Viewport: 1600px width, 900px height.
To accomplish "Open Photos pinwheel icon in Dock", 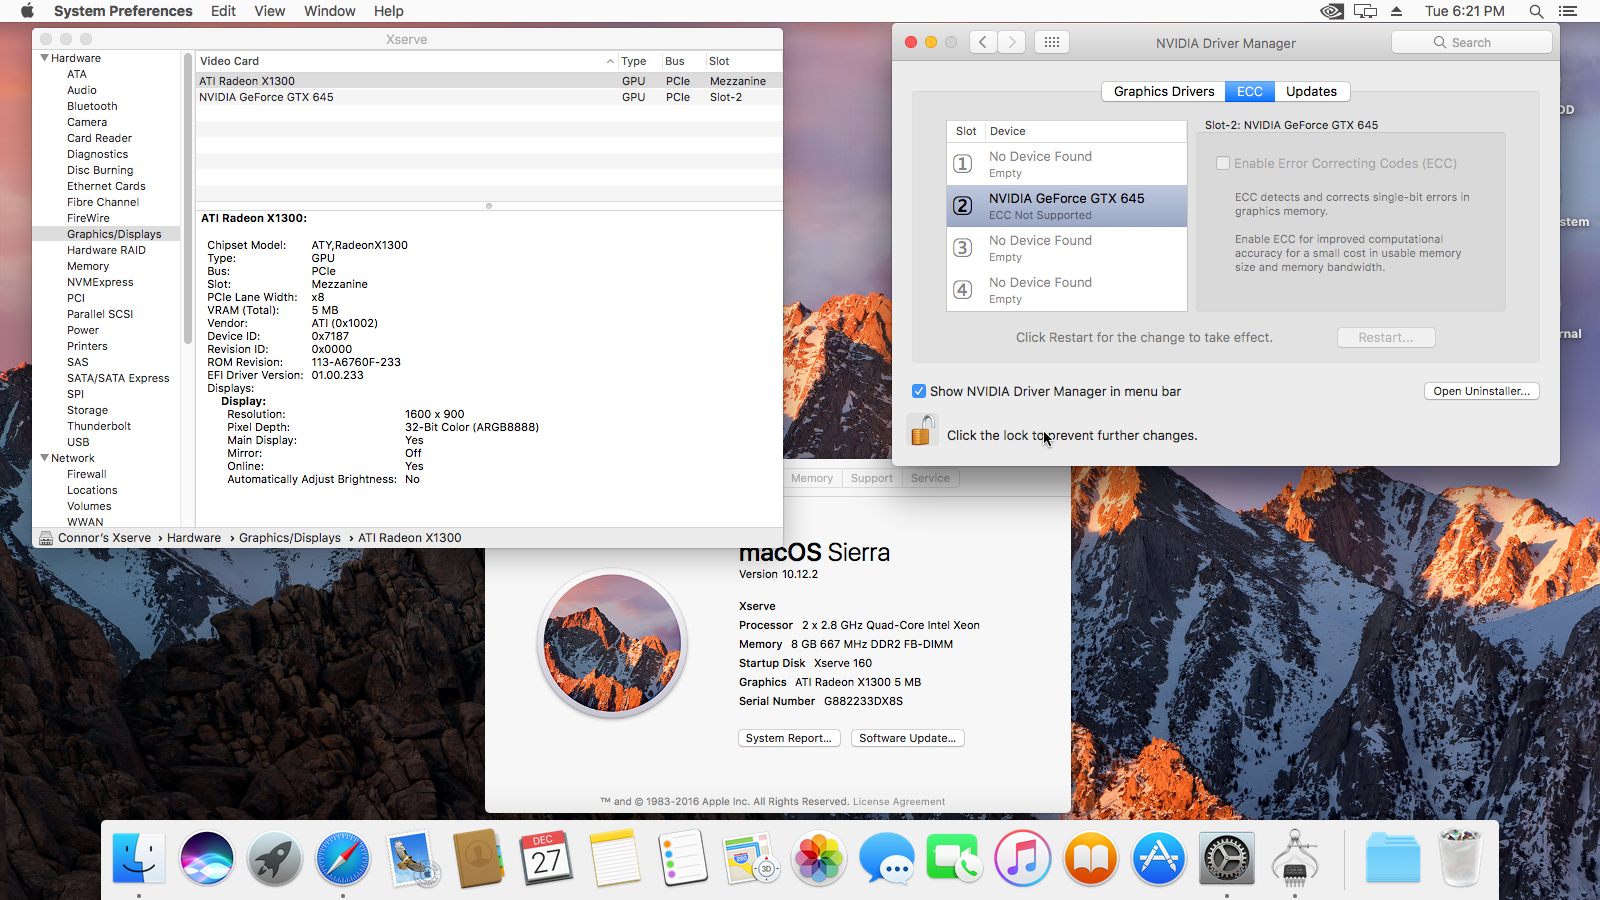I will coord(819,858).
